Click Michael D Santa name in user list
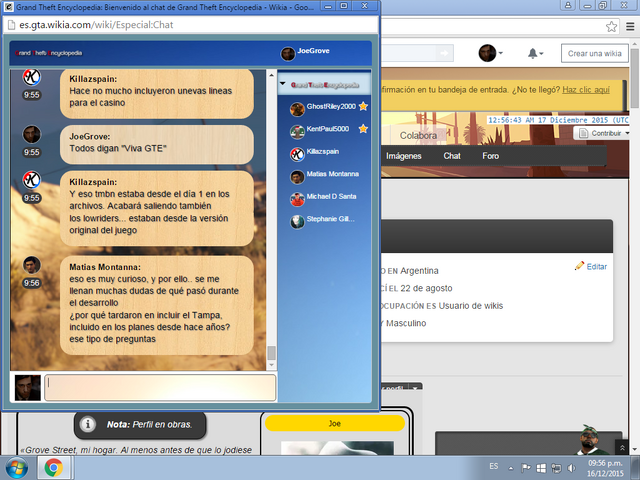640x480 pixels. [x=331, y=196]
